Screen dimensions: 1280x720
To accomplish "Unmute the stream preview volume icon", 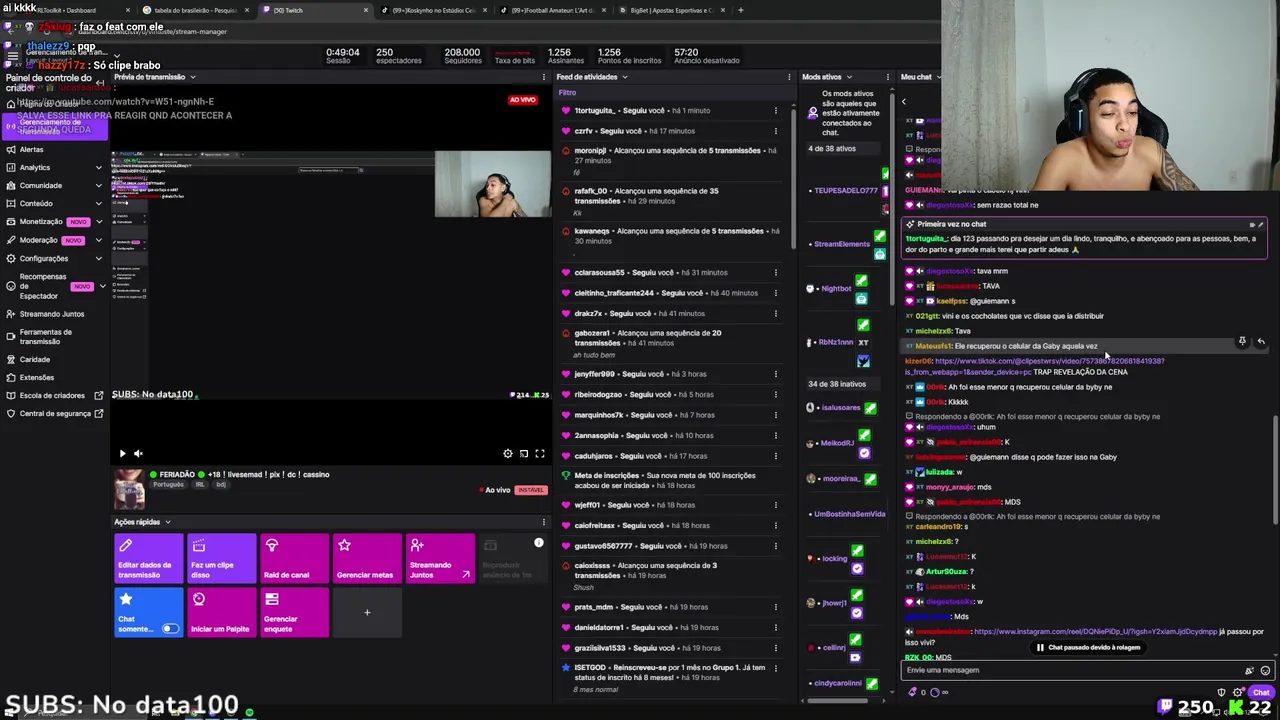I will [138, 454].
